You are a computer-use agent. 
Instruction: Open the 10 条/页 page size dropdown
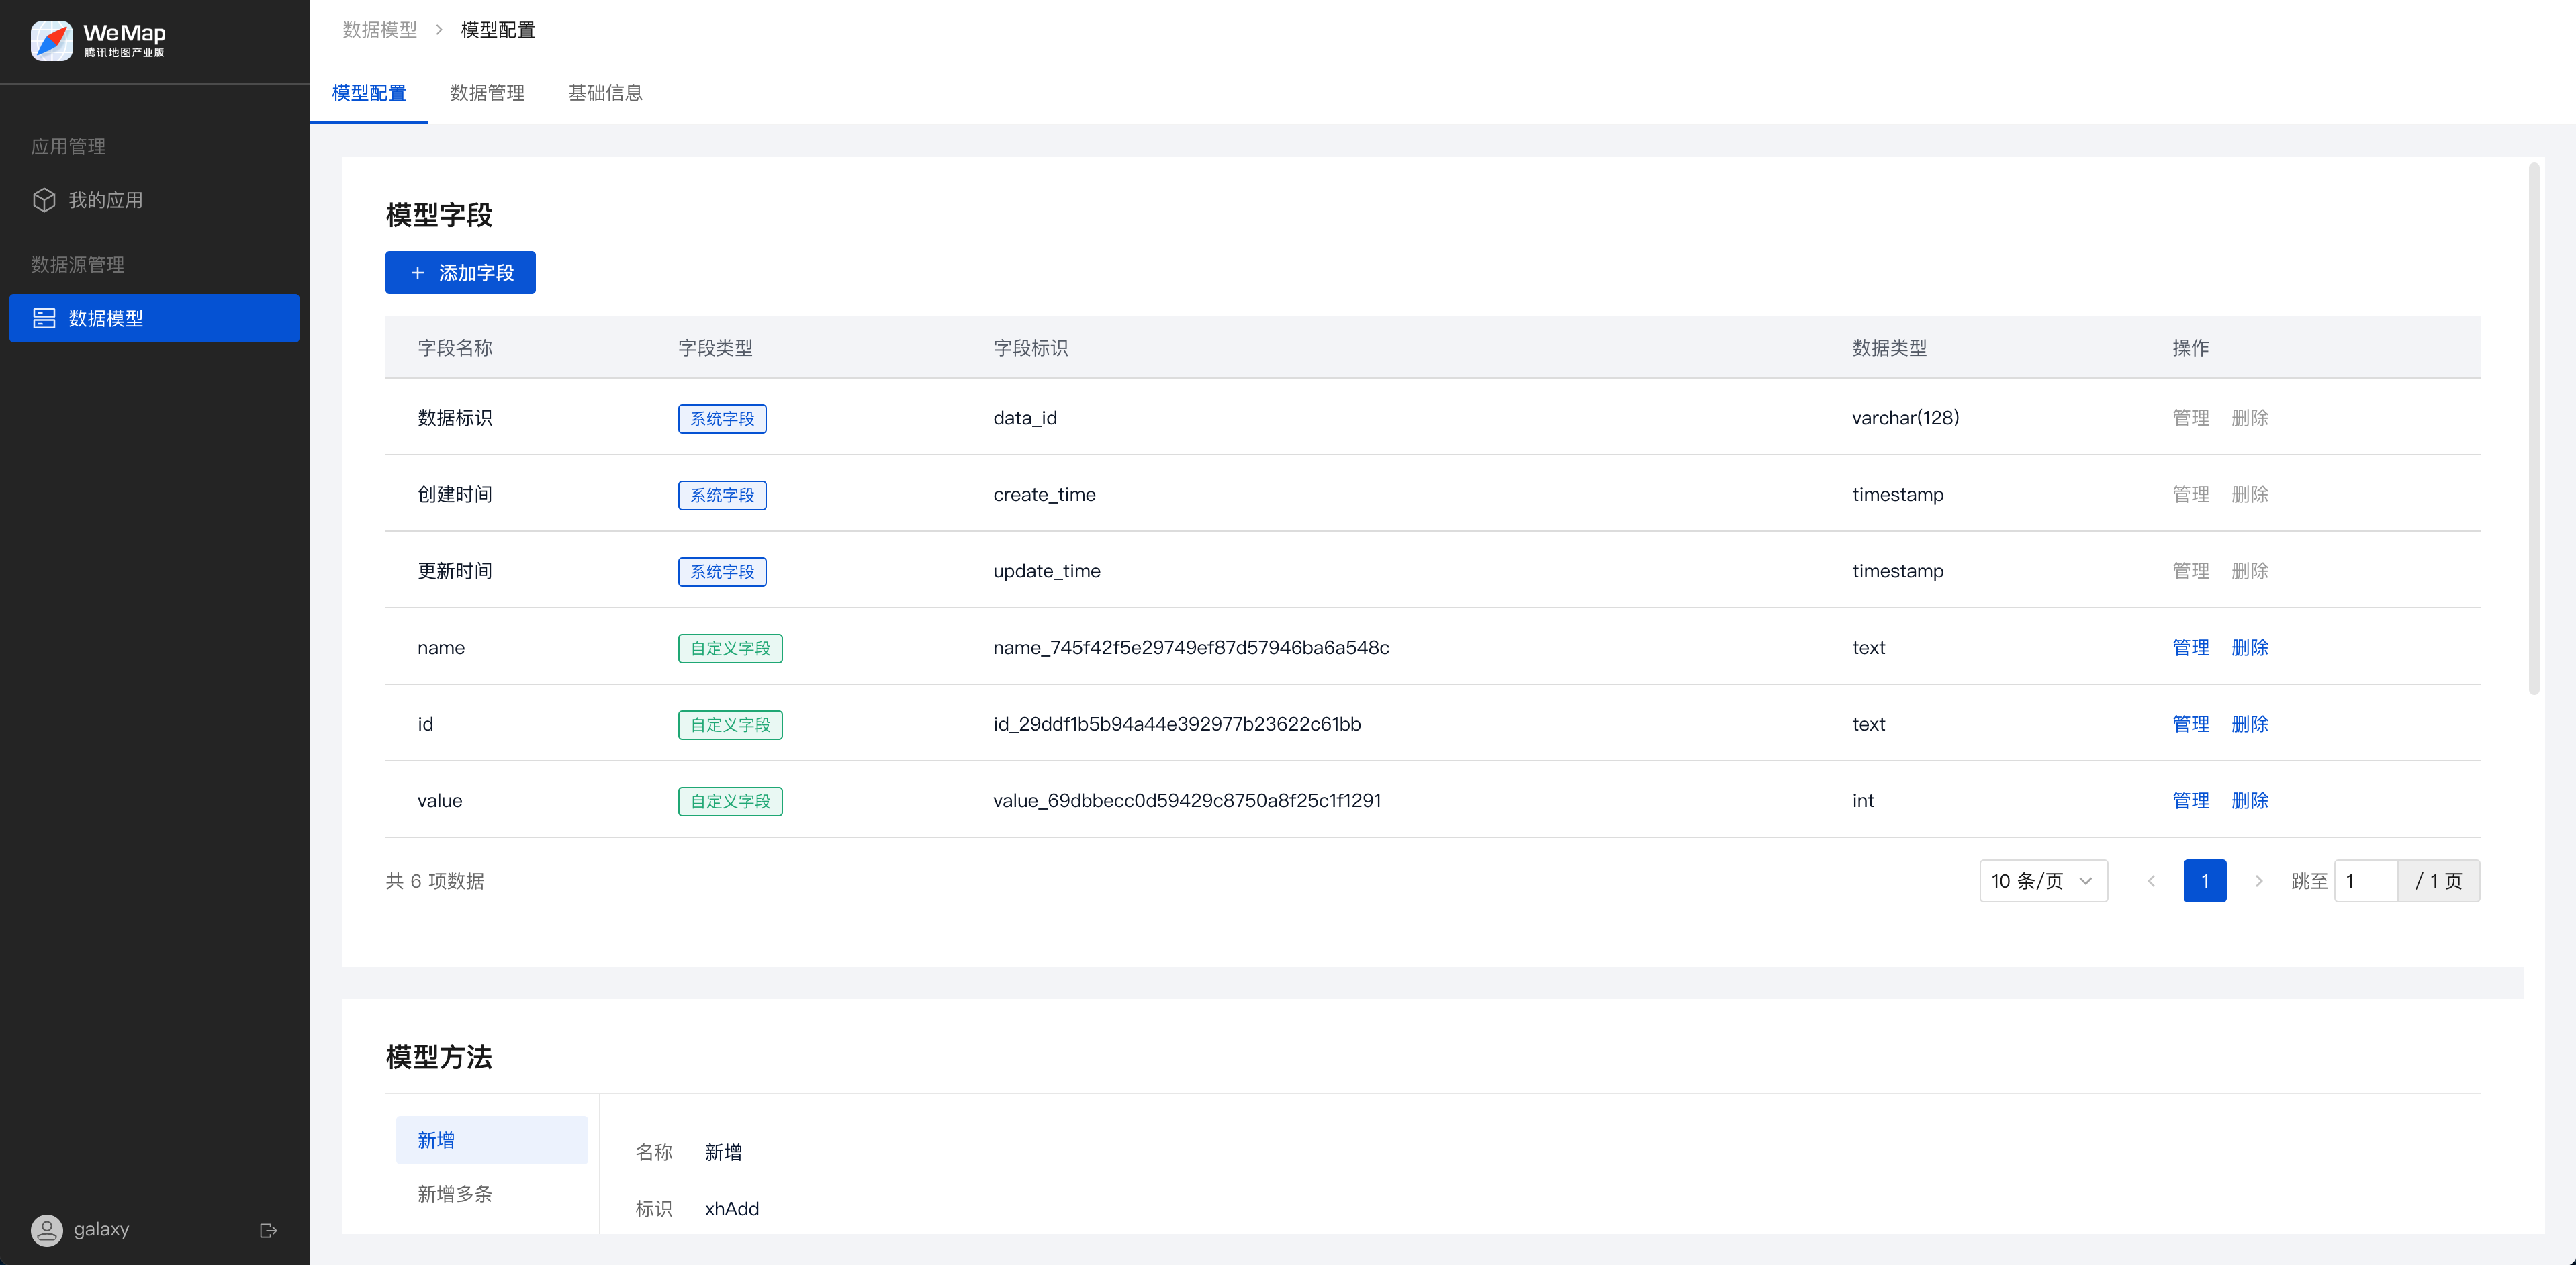pyautogui.click(x=2043, y=881)
